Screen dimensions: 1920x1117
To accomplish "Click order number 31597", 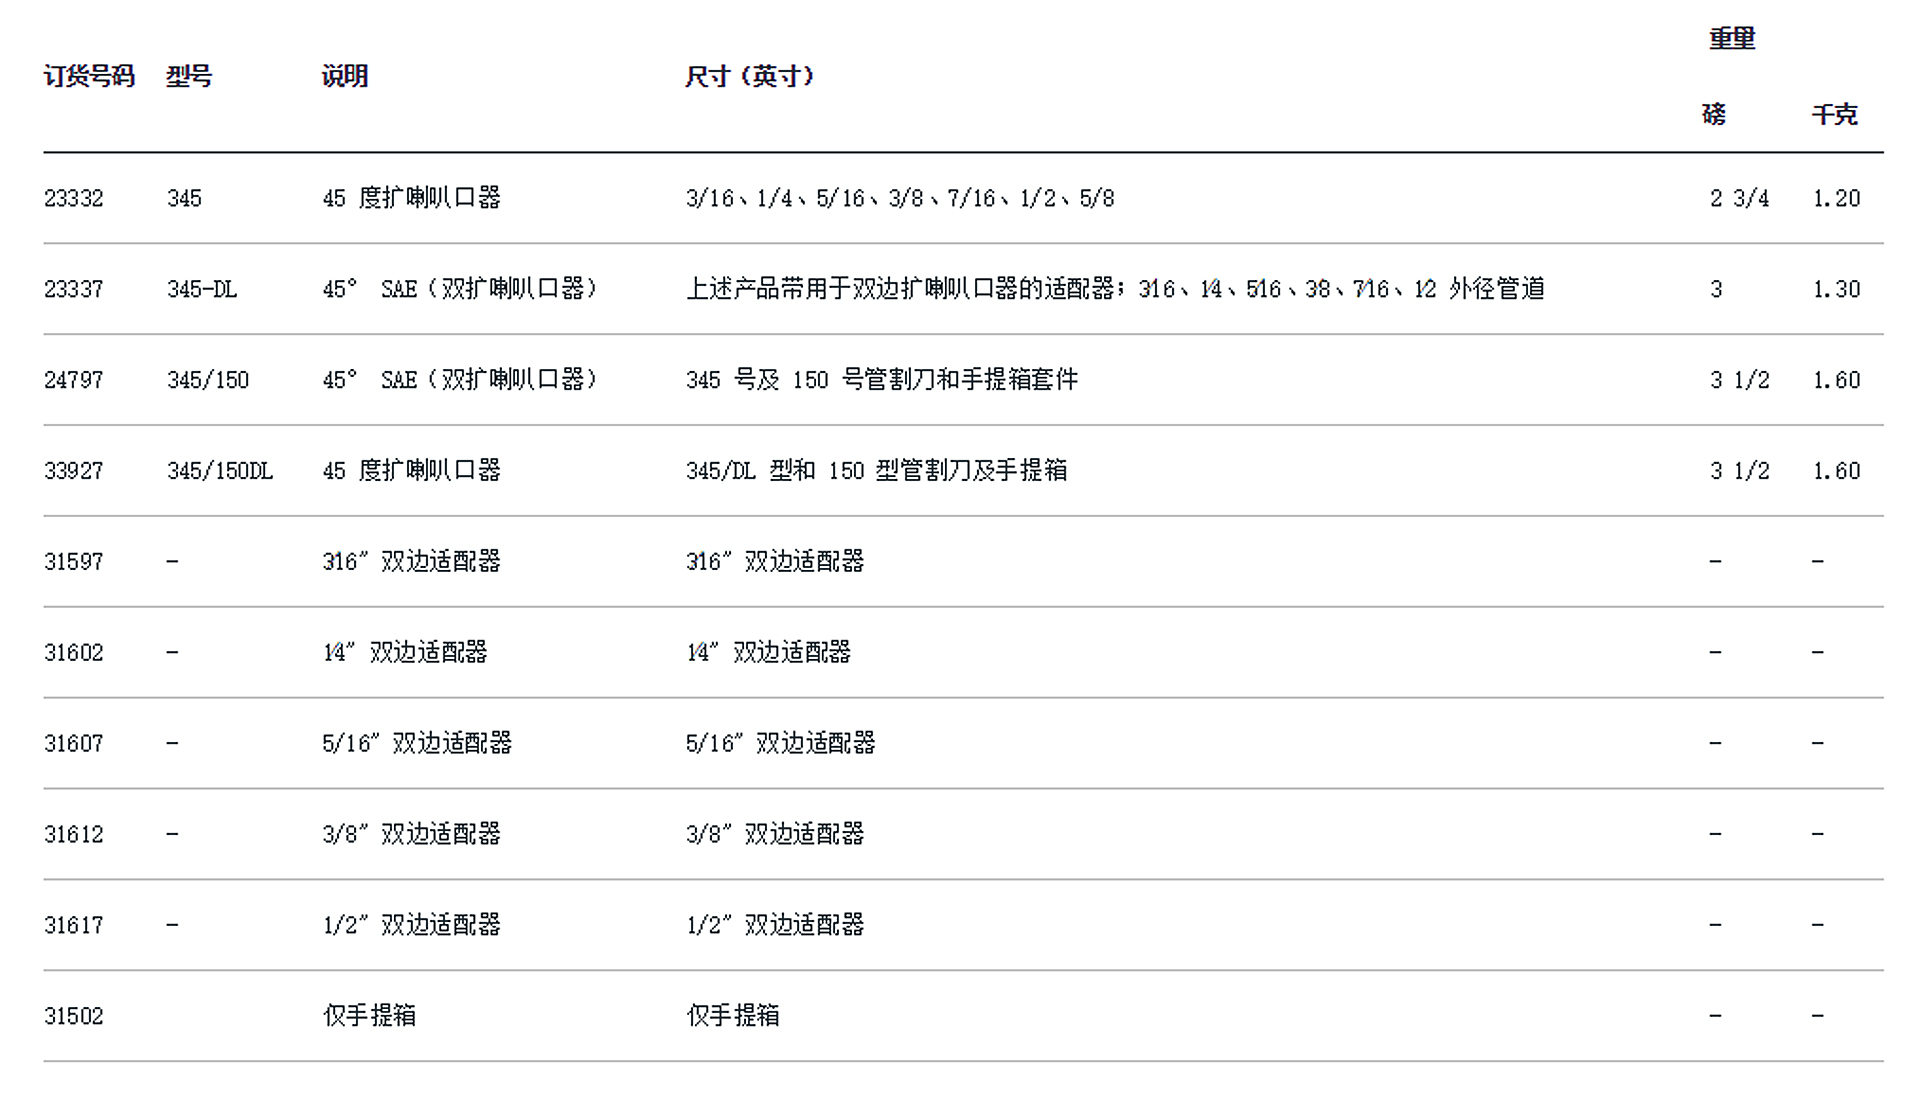I will (x=74, y=562).
